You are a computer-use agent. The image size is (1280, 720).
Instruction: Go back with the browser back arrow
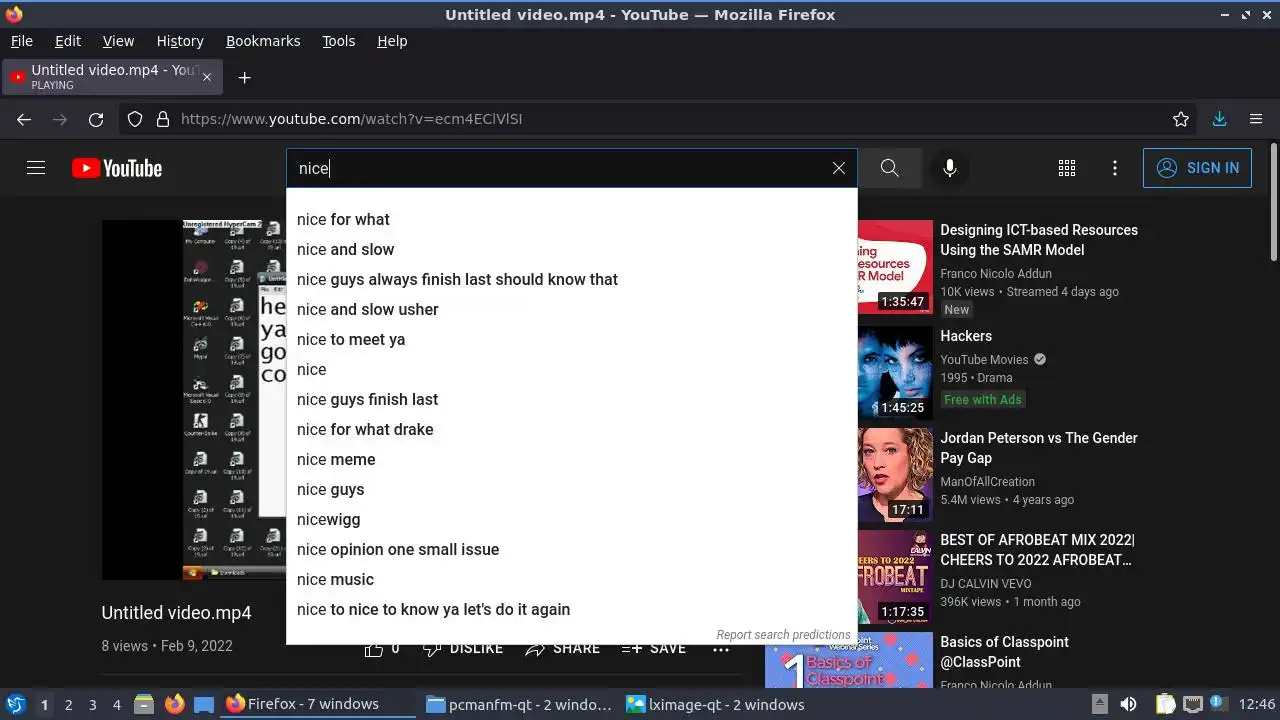(x=24, y=119)
